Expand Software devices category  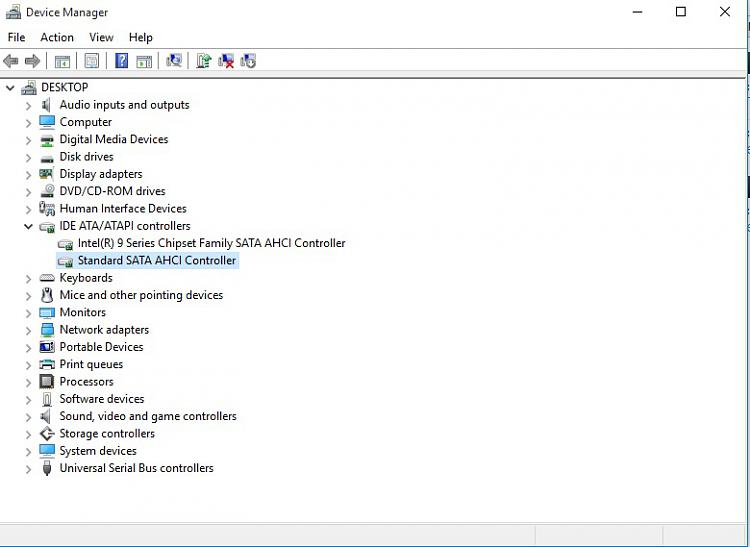pos(28,400)
